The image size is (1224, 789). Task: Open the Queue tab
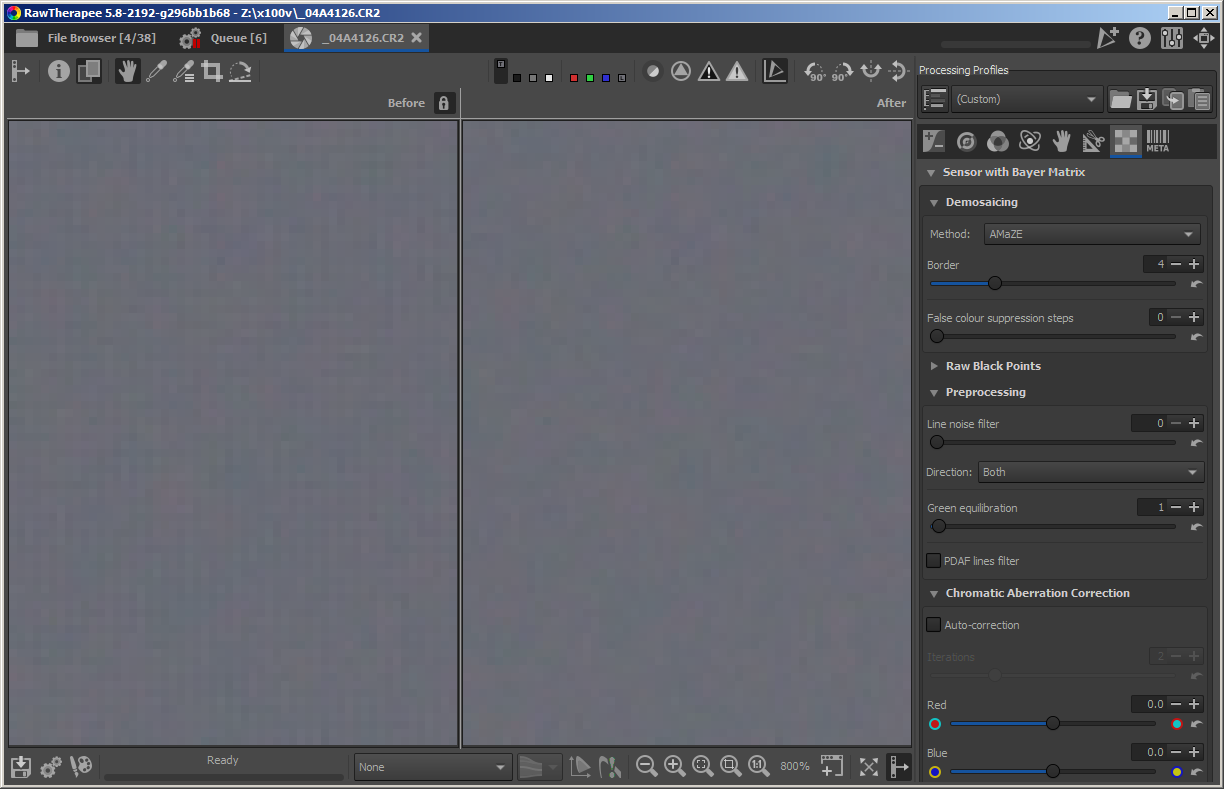pos(224,38)
